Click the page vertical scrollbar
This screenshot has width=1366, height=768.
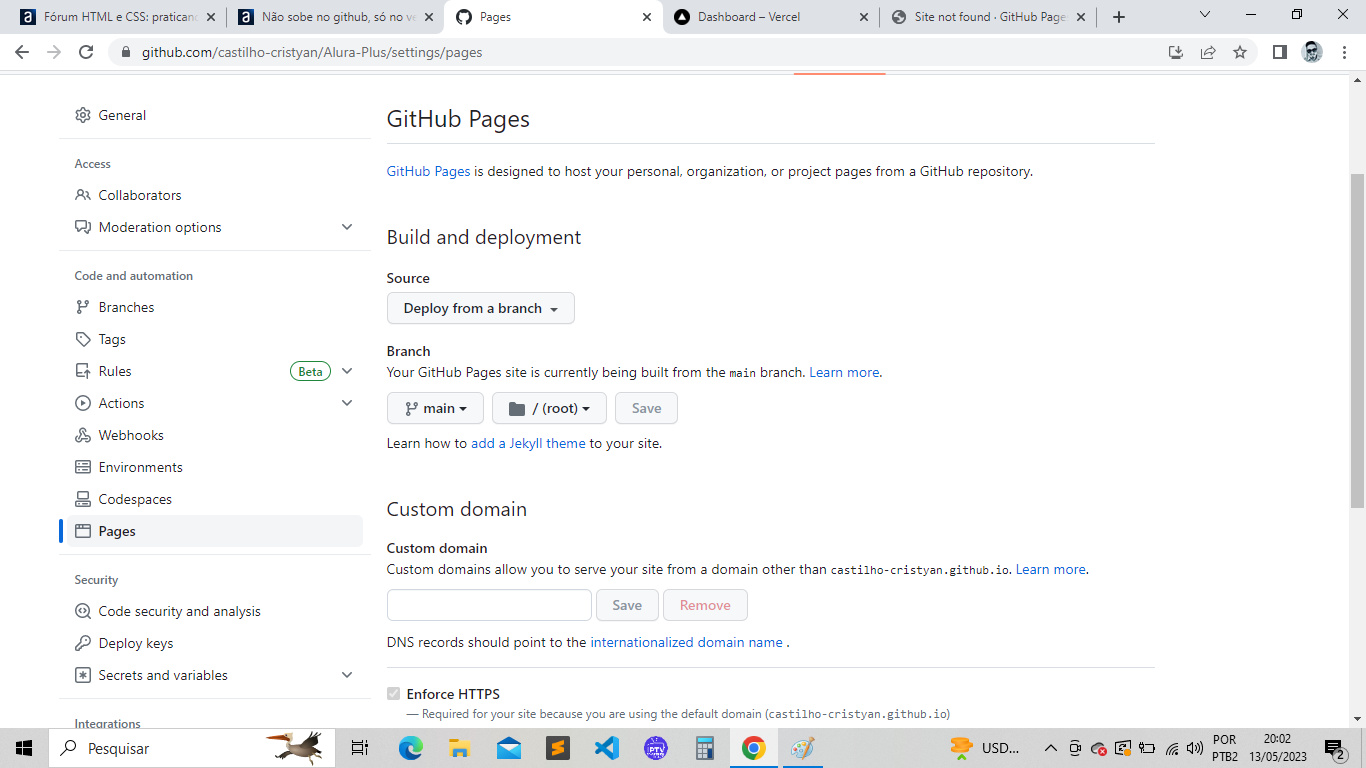click(1357, 340)
